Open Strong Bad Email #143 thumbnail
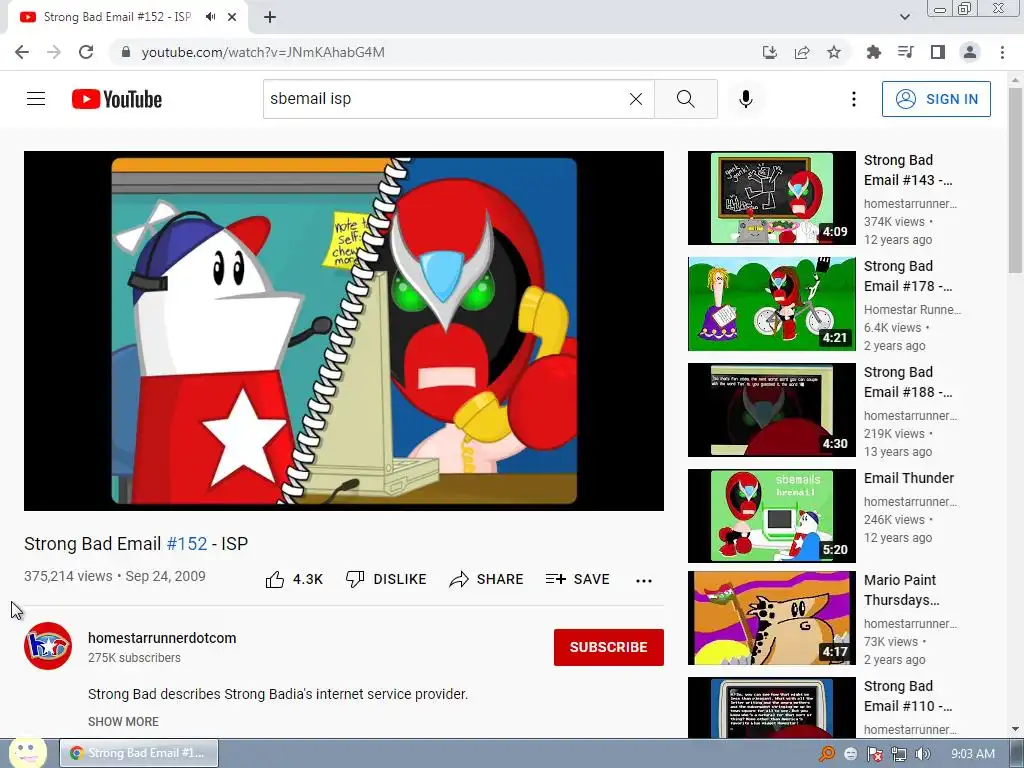Viewport: 1024px width, 768px height. pyautogui.click(x=772, y=198)
